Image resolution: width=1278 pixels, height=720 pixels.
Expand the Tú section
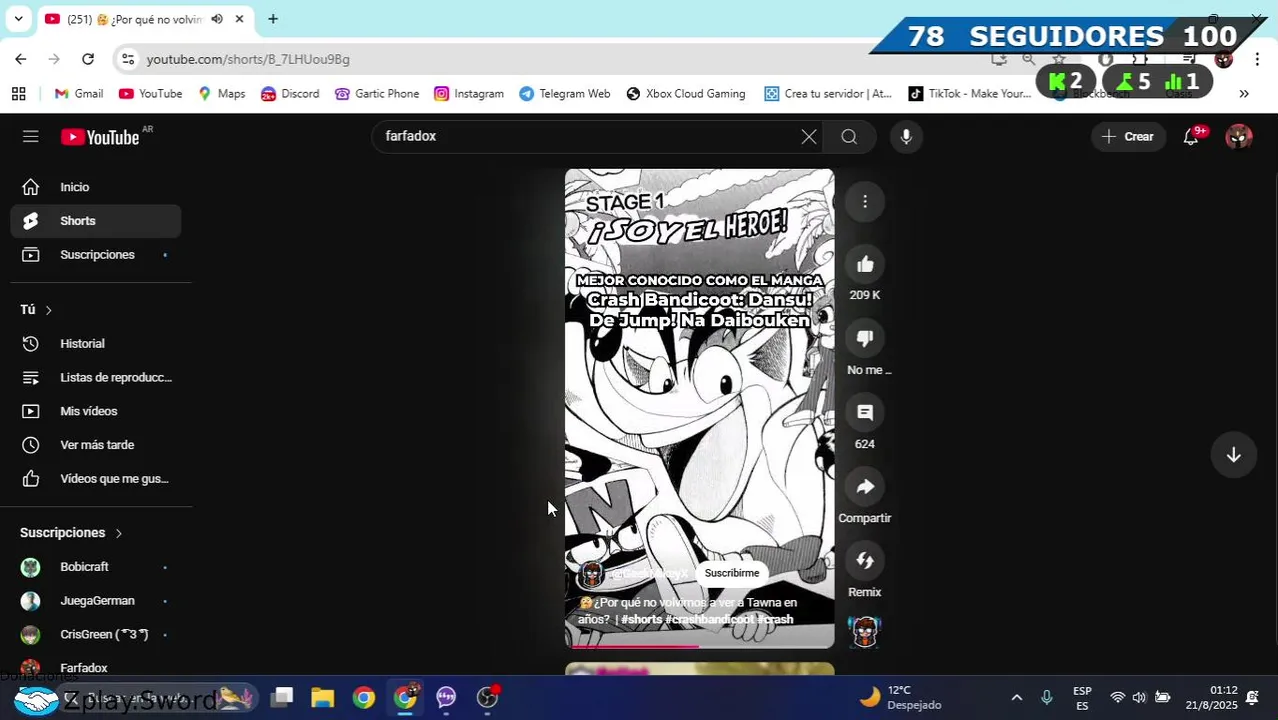tap(36, 310)
